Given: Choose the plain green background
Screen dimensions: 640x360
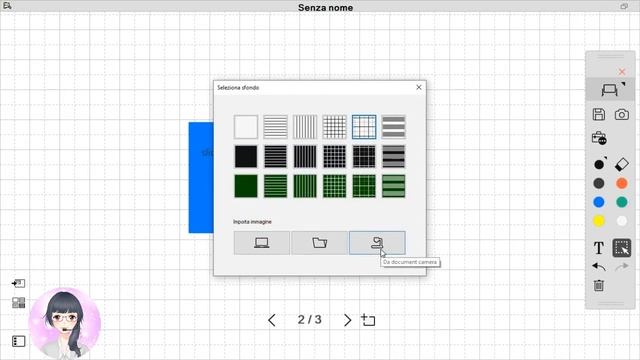Looking at the screenshot, I should (x=246, y=186).
